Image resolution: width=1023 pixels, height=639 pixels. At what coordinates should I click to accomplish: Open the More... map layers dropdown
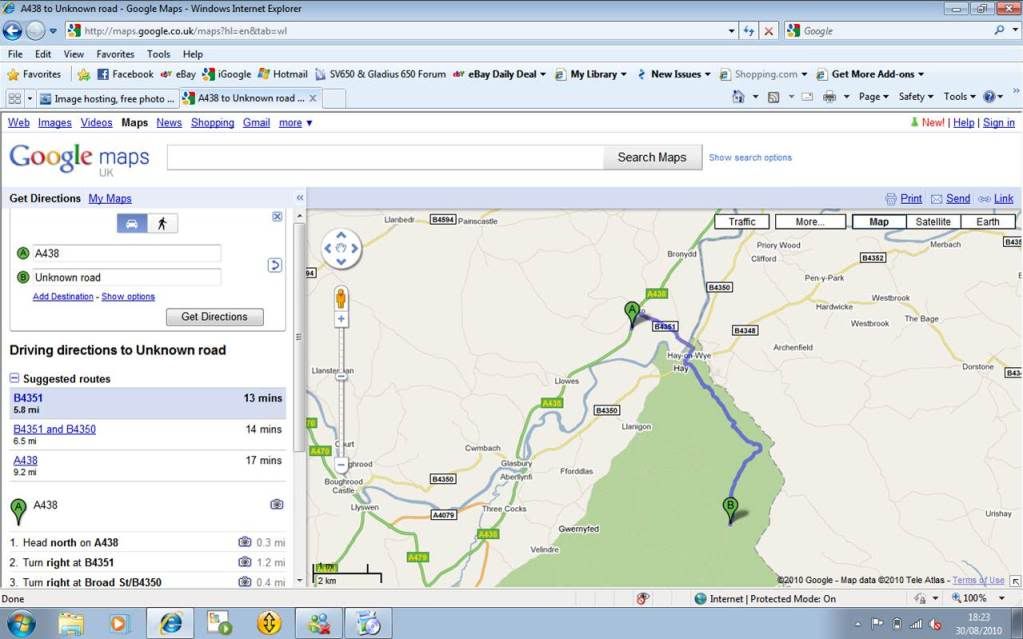point(810,222)
